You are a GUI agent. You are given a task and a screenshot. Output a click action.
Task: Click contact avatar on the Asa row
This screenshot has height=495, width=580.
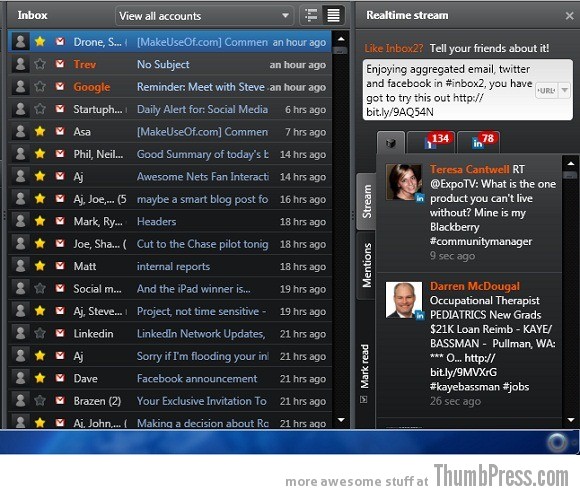(x=21, y=131)
